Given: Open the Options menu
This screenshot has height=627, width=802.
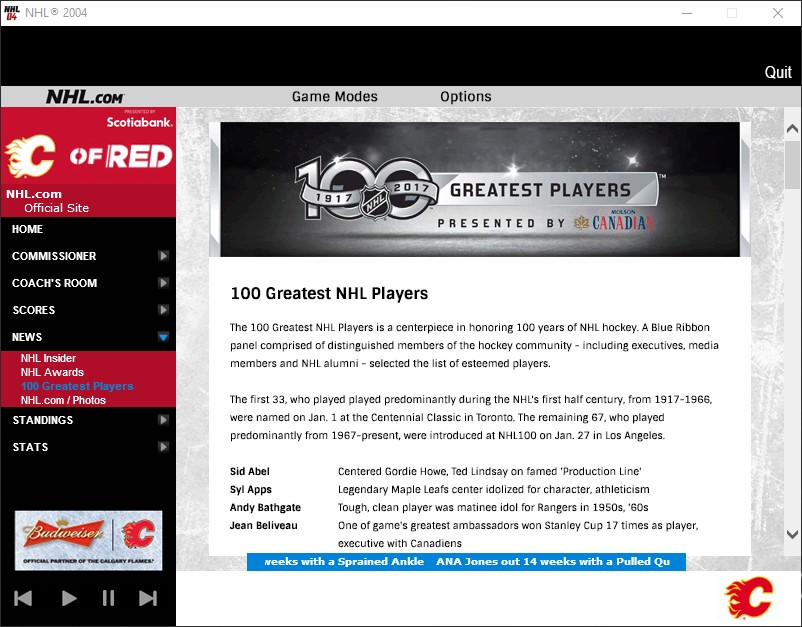Looking at the screenshot, I should pos(465,97).
